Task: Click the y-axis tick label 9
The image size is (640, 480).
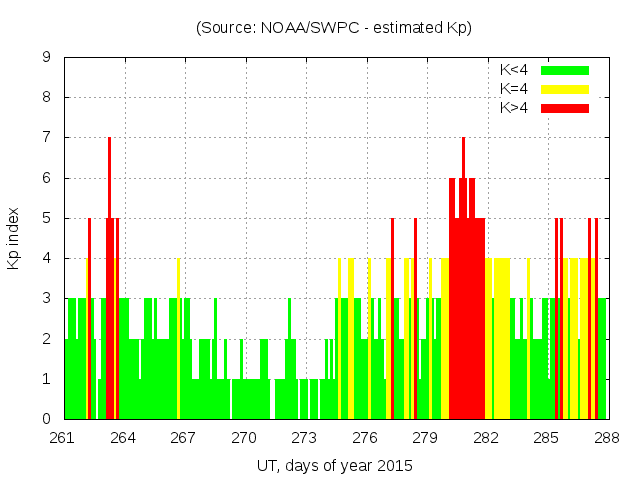Action: pyautogui.click(x=47, y=57)
